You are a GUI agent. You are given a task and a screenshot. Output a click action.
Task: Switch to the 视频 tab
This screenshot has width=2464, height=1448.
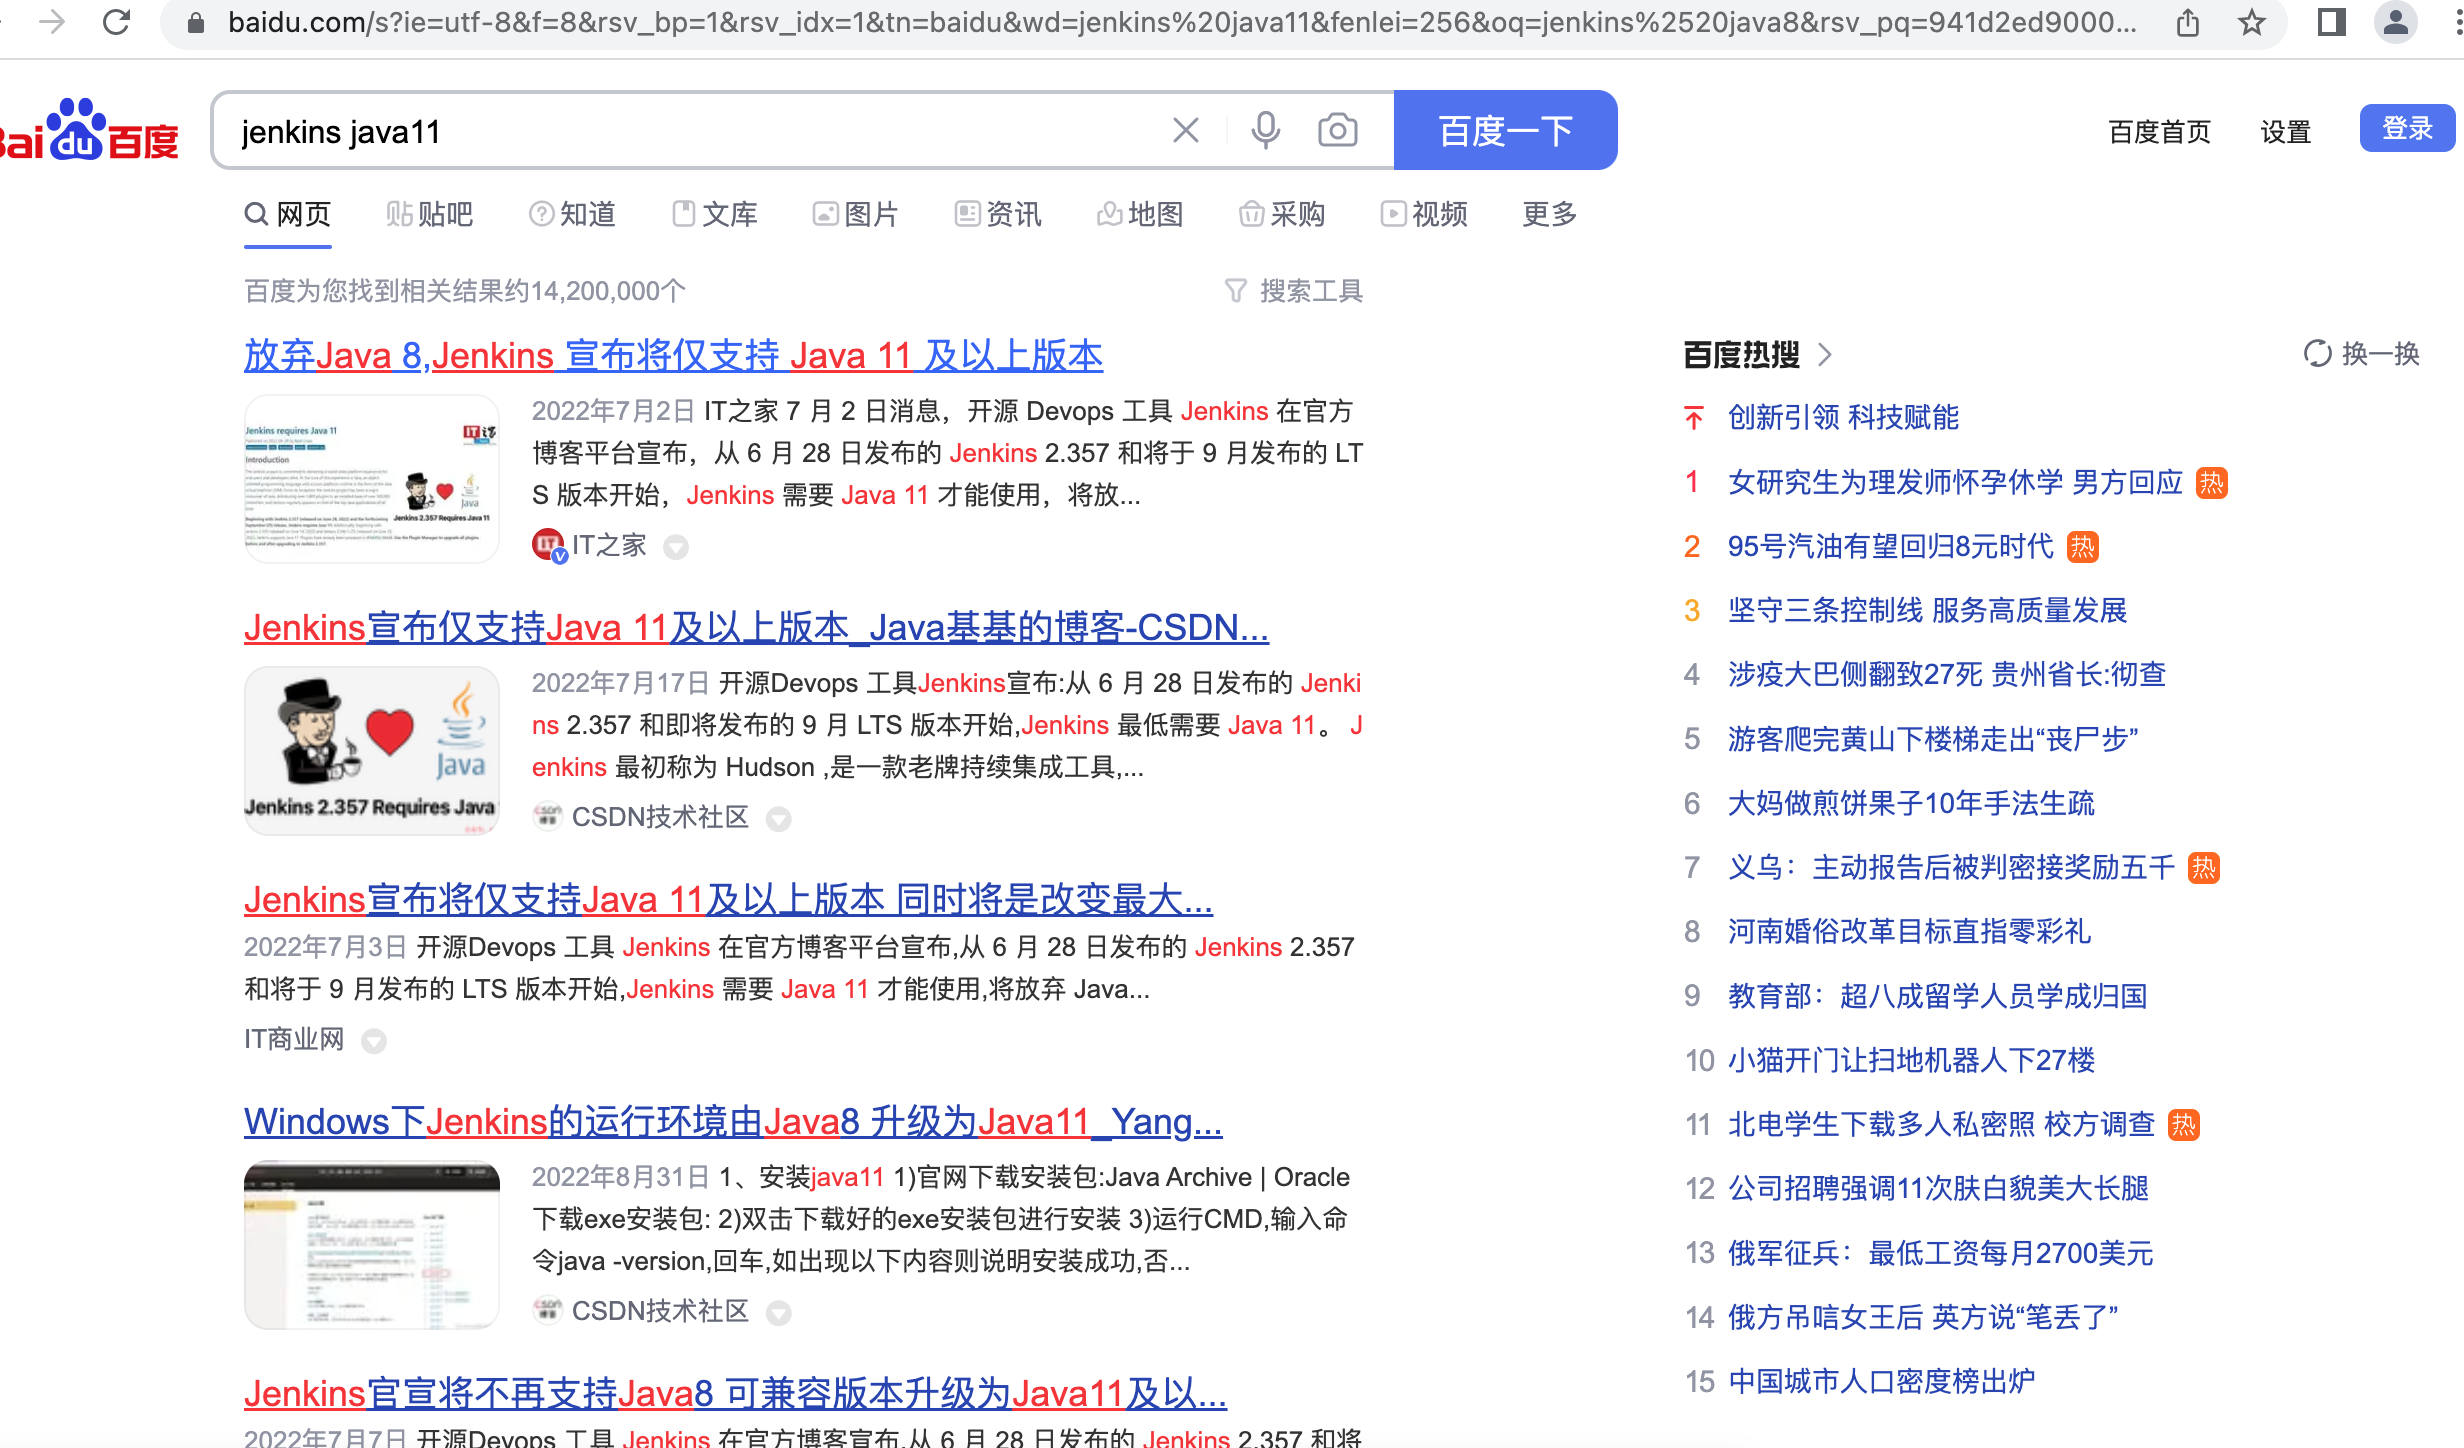(x=1424, y=214)
